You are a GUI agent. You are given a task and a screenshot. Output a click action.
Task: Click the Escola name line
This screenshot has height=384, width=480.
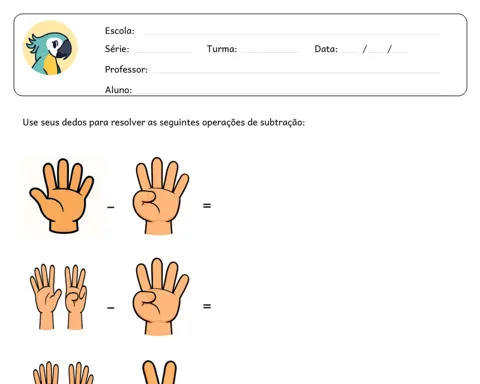(x=292, y=34)
